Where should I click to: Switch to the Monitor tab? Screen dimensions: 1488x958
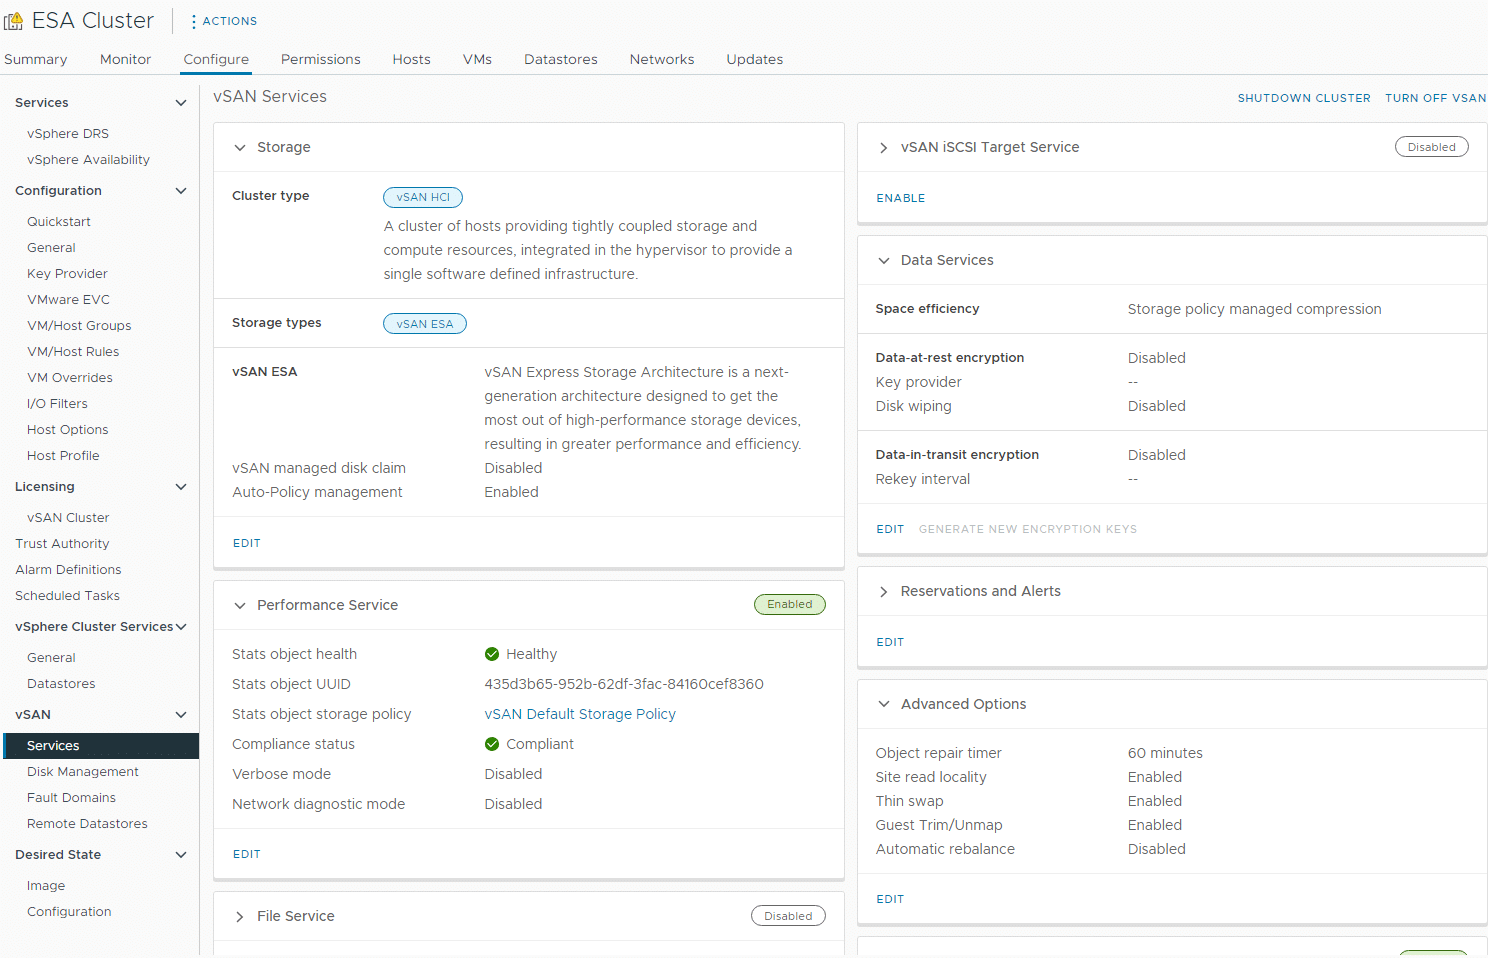click(125, 59)
